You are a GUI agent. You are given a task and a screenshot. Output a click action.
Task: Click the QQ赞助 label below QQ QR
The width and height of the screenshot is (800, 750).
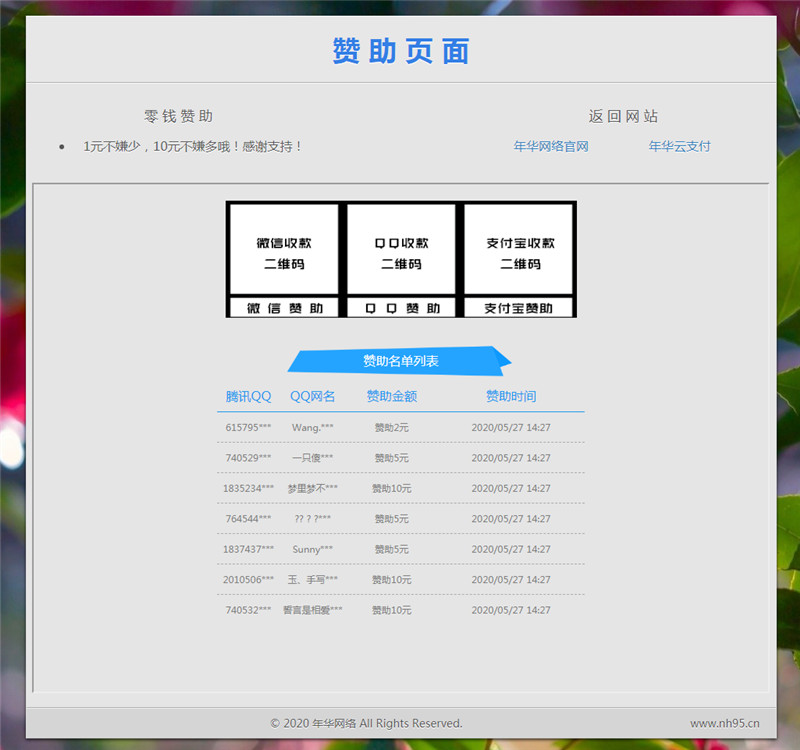(x=400, y=307)
